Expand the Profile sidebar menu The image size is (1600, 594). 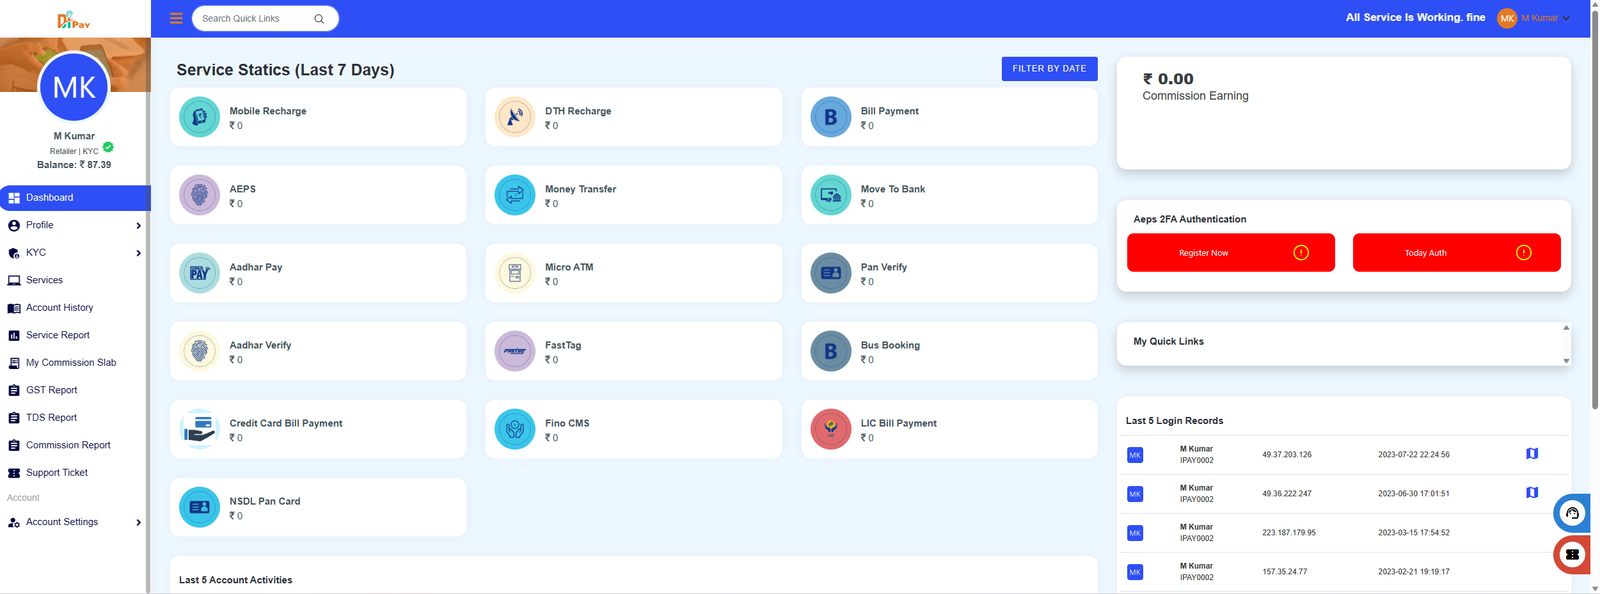coord(74,225)
